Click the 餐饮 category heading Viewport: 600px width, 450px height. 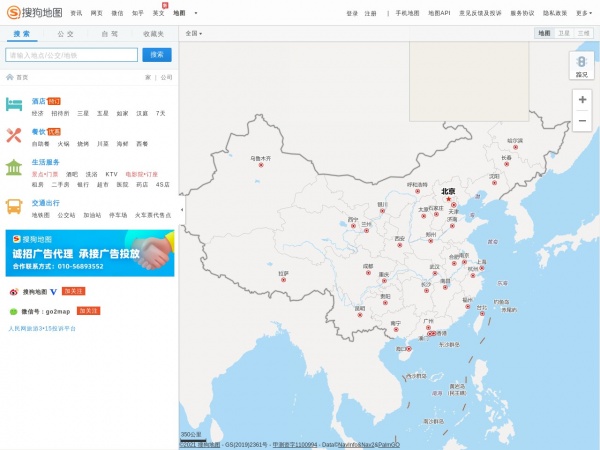[x=38, y=132]
